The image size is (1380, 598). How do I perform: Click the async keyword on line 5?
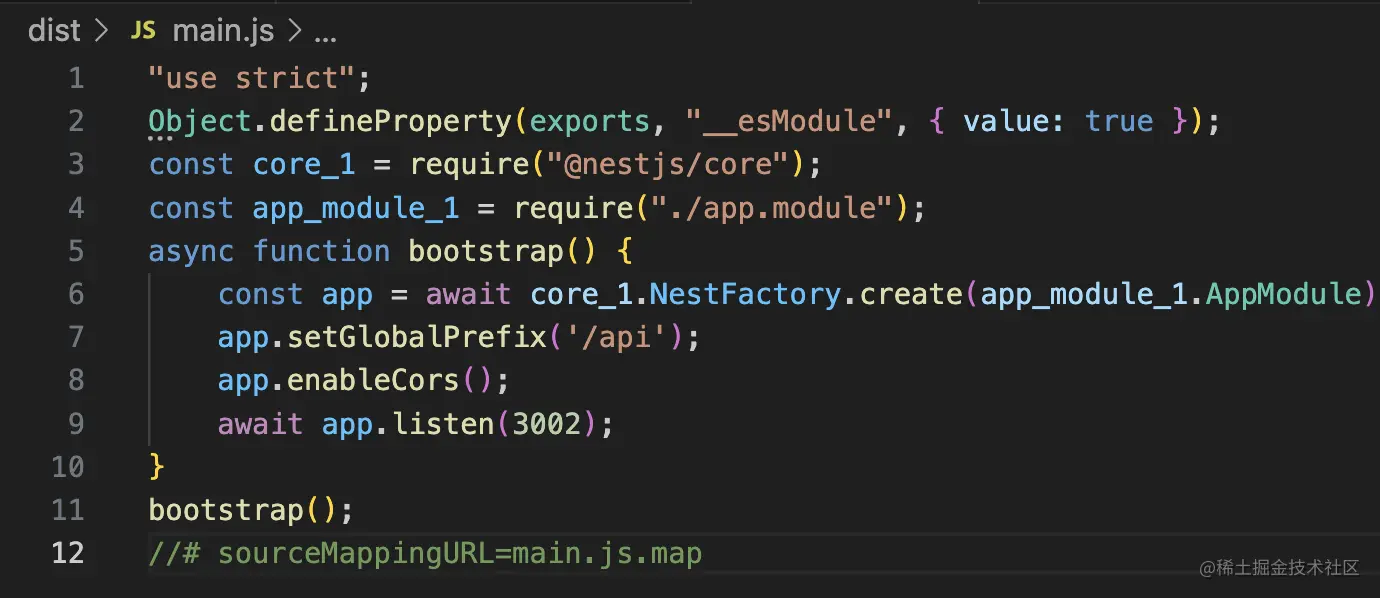(191, 250)
